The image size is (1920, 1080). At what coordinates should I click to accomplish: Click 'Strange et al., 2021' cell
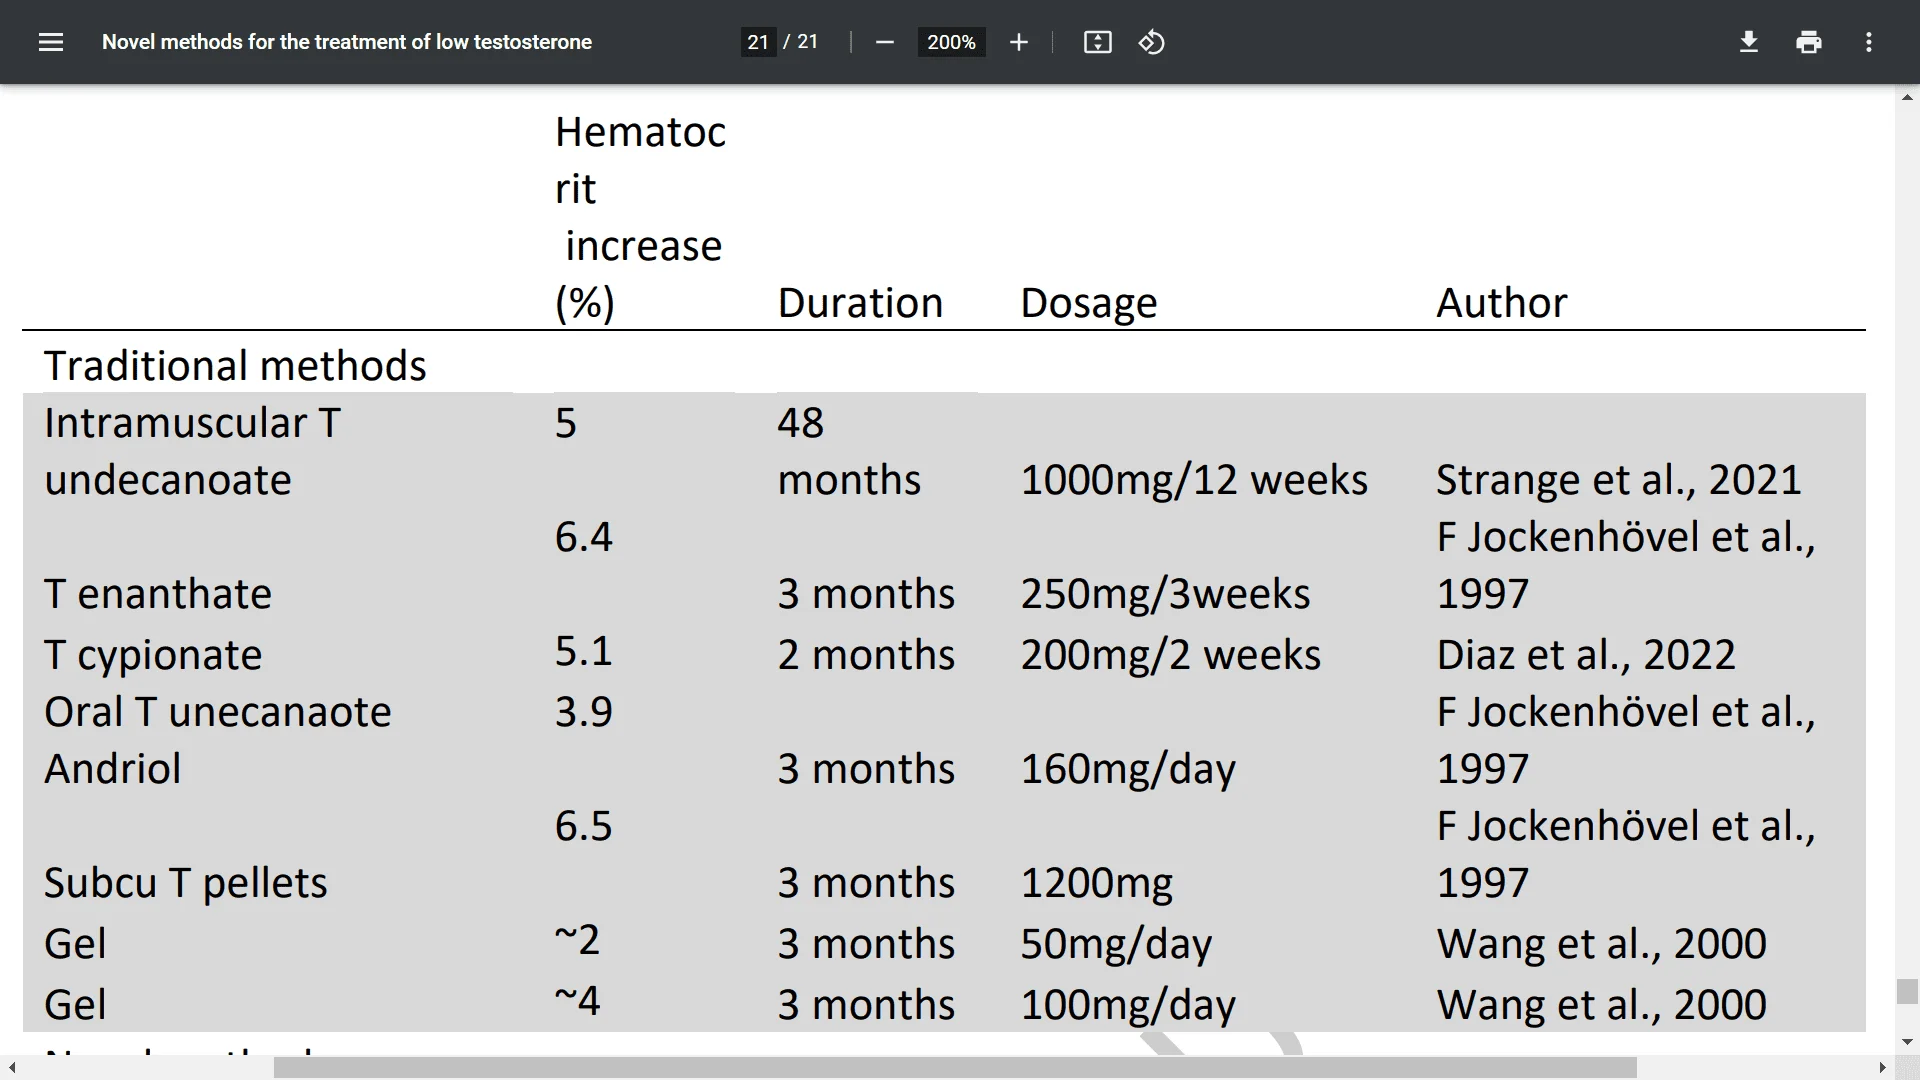click(1619, 481)
